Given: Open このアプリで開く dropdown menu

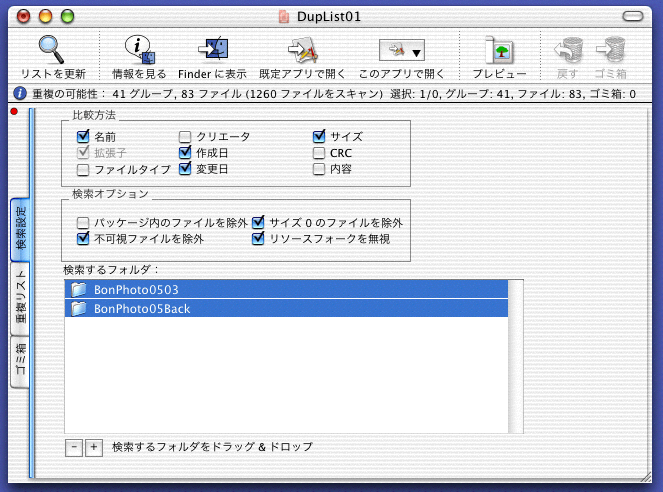Looking at the screenshot, I should click(402, 49).
